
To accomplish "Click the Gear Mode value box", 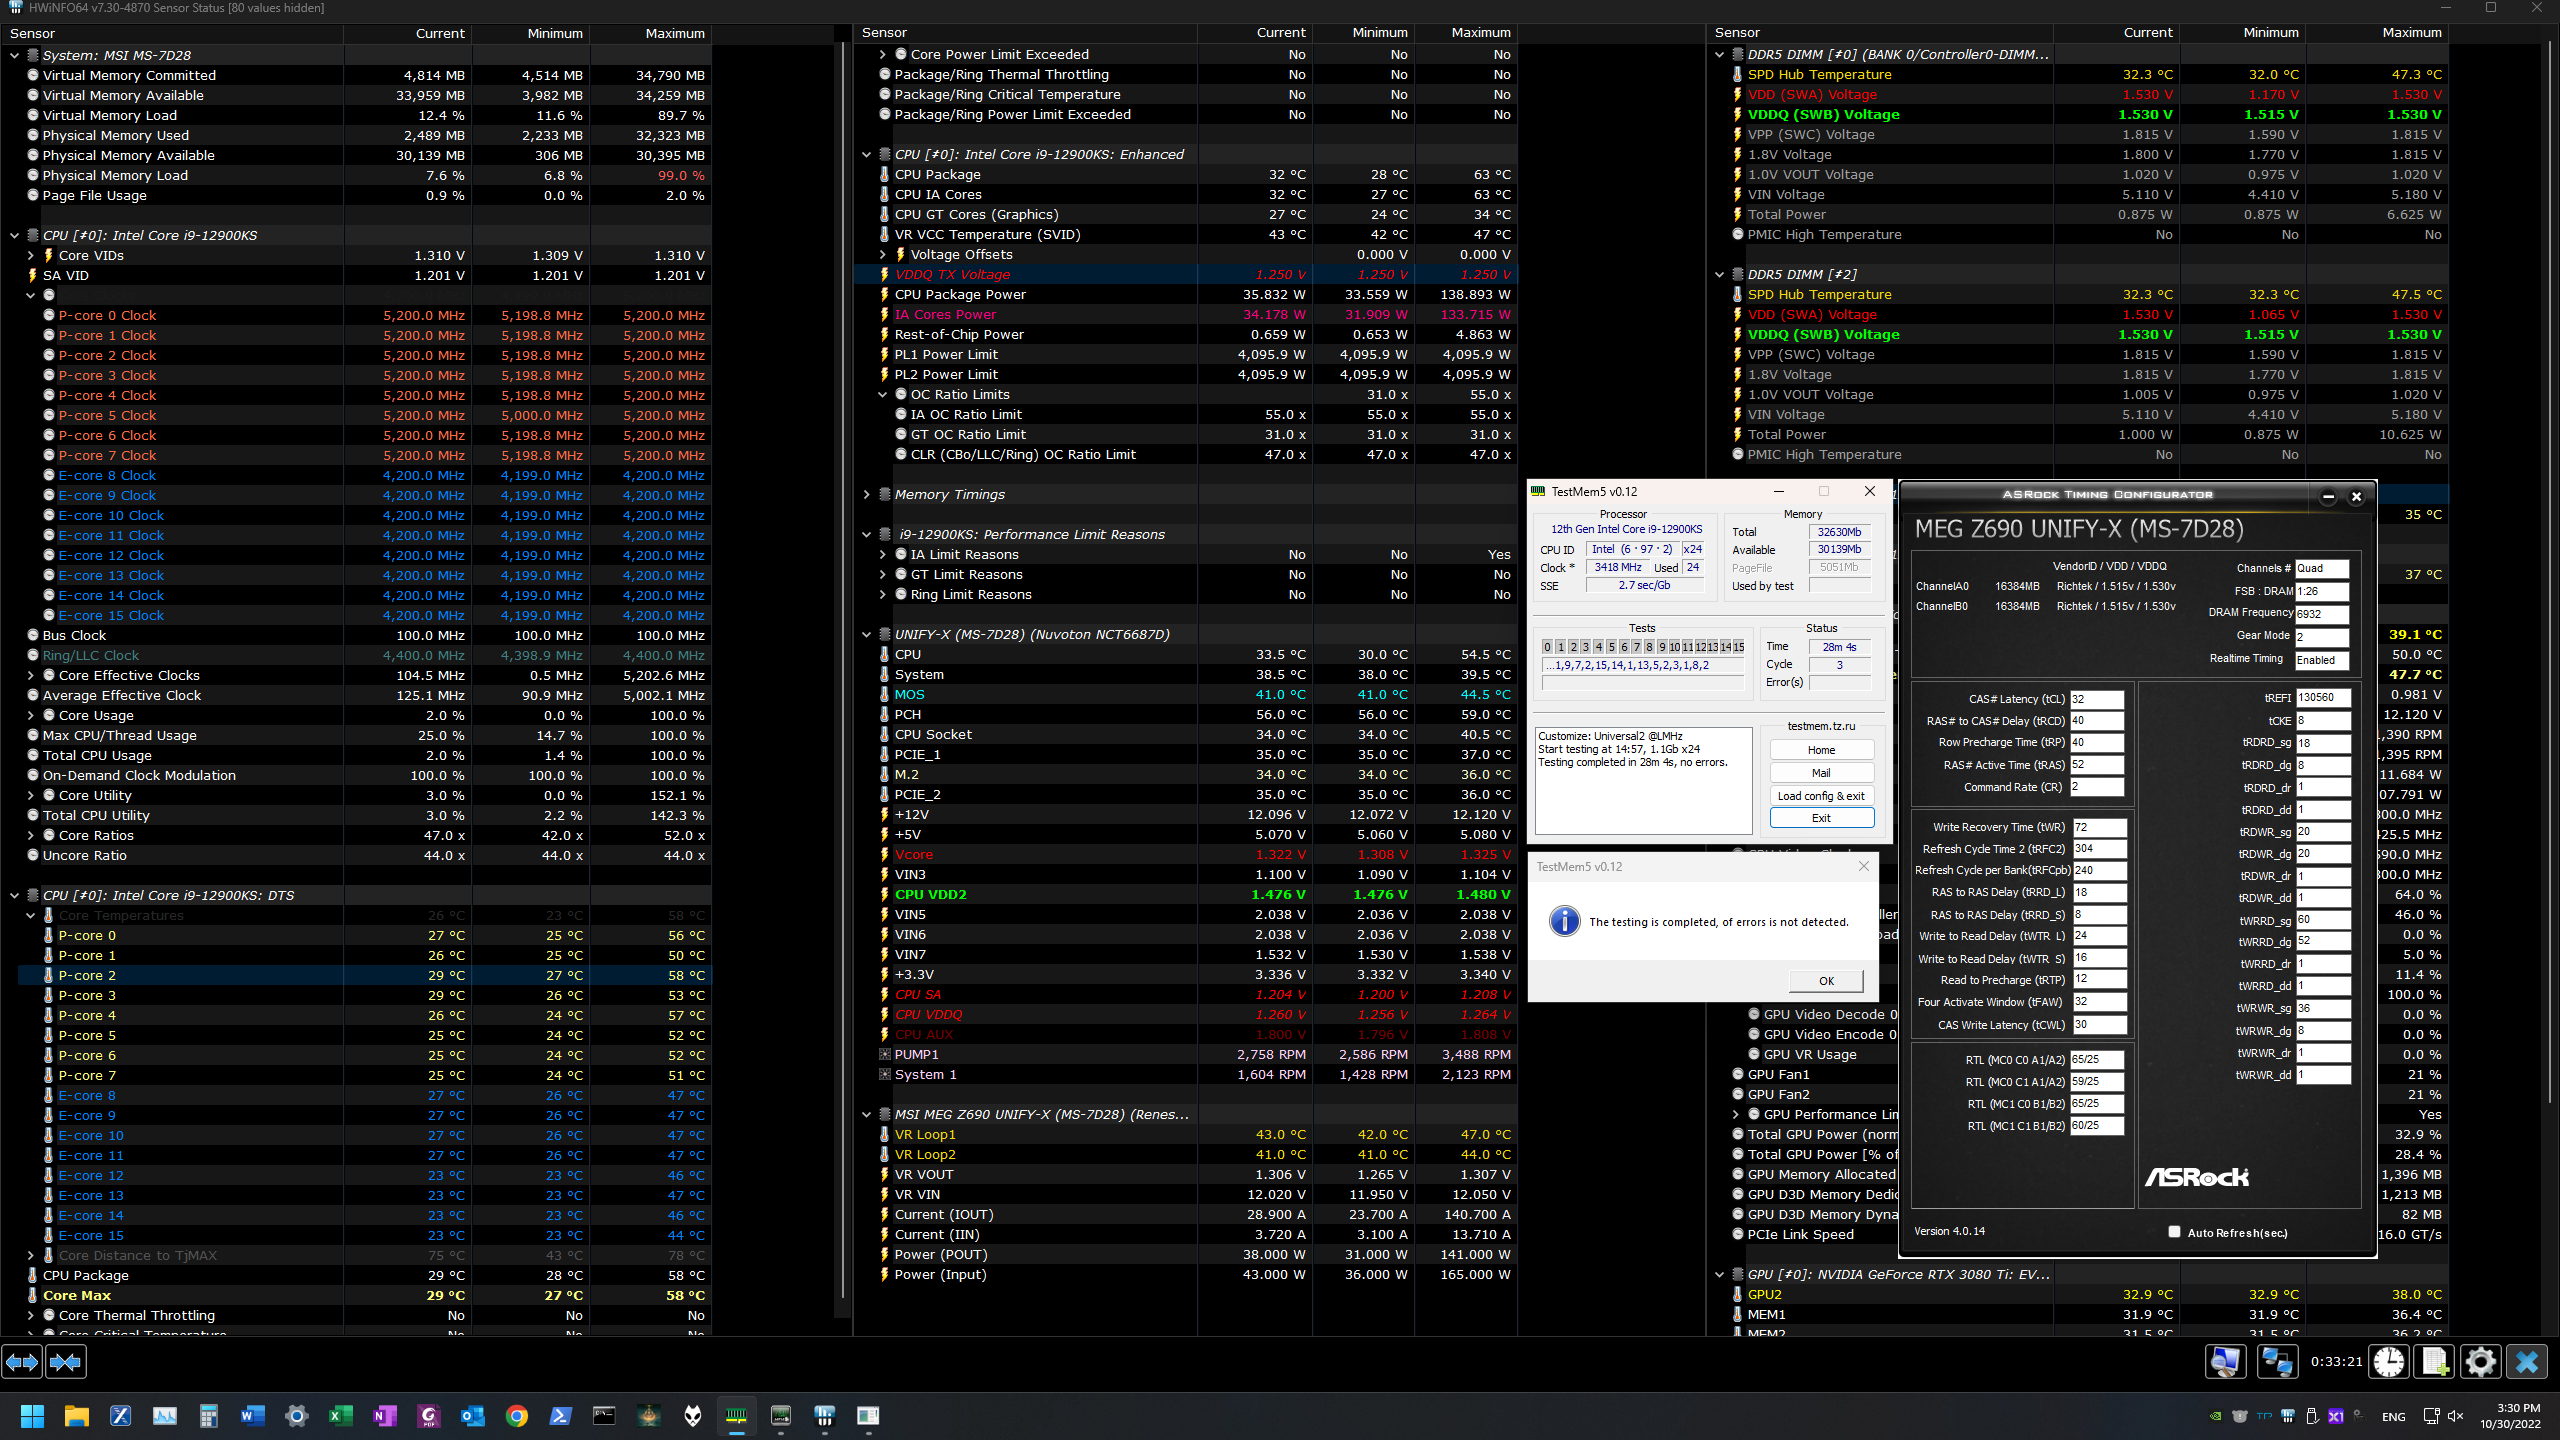I will pyautogui.click(x=2321, y=636).
